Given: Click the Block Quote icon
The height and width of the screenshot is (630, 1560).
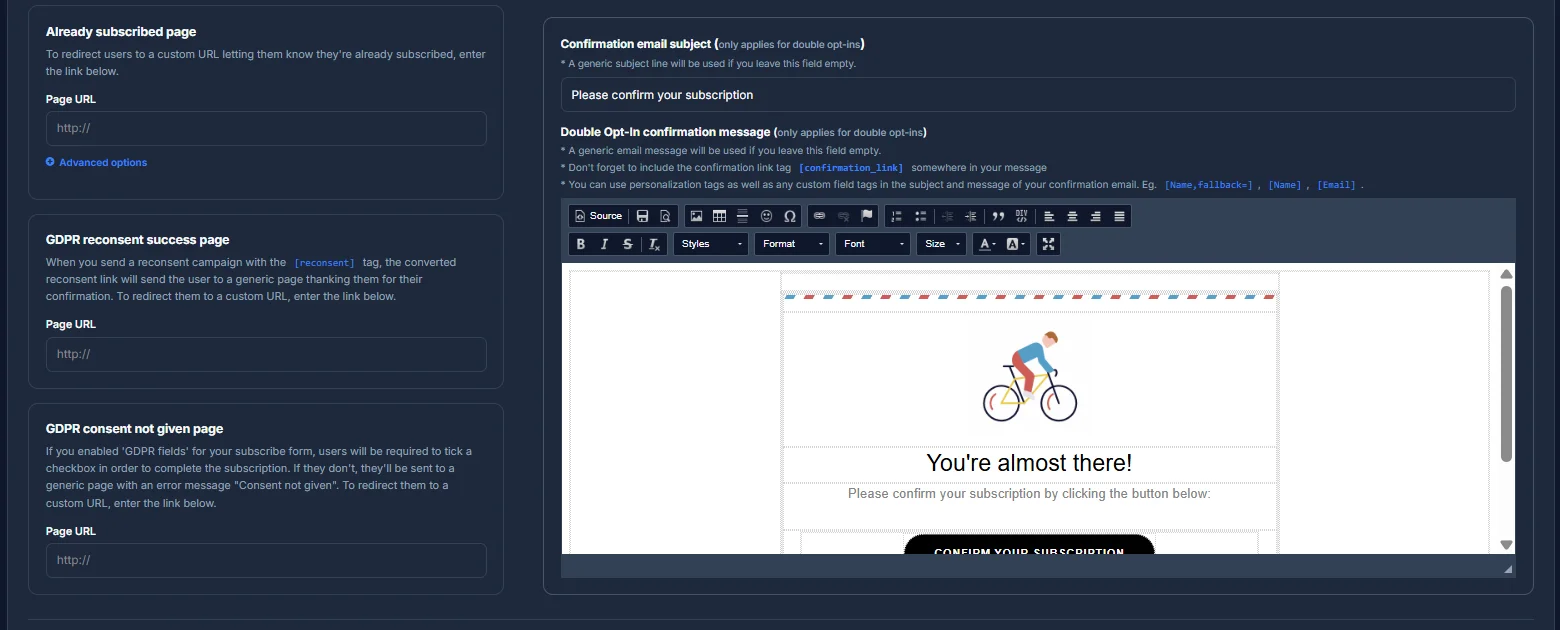Looking at the screenshot, I should [x=997, y=216].
